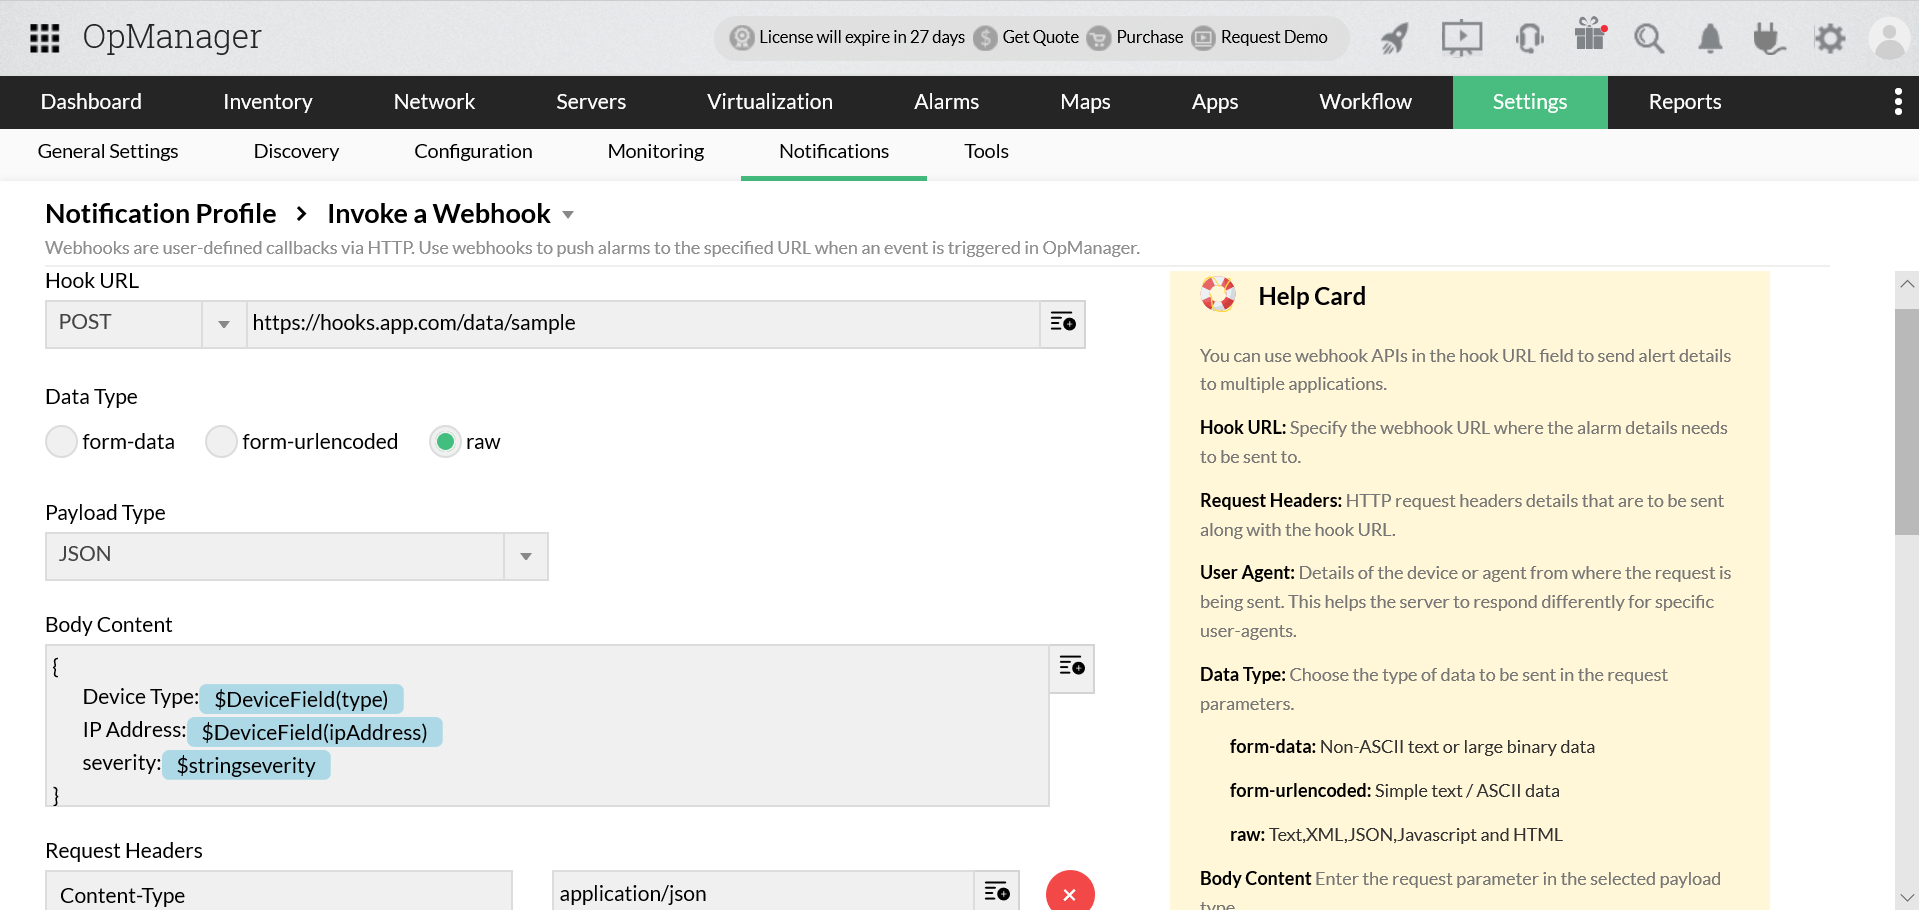
Task: Click the license expiry notice
Action: point(862,38)
